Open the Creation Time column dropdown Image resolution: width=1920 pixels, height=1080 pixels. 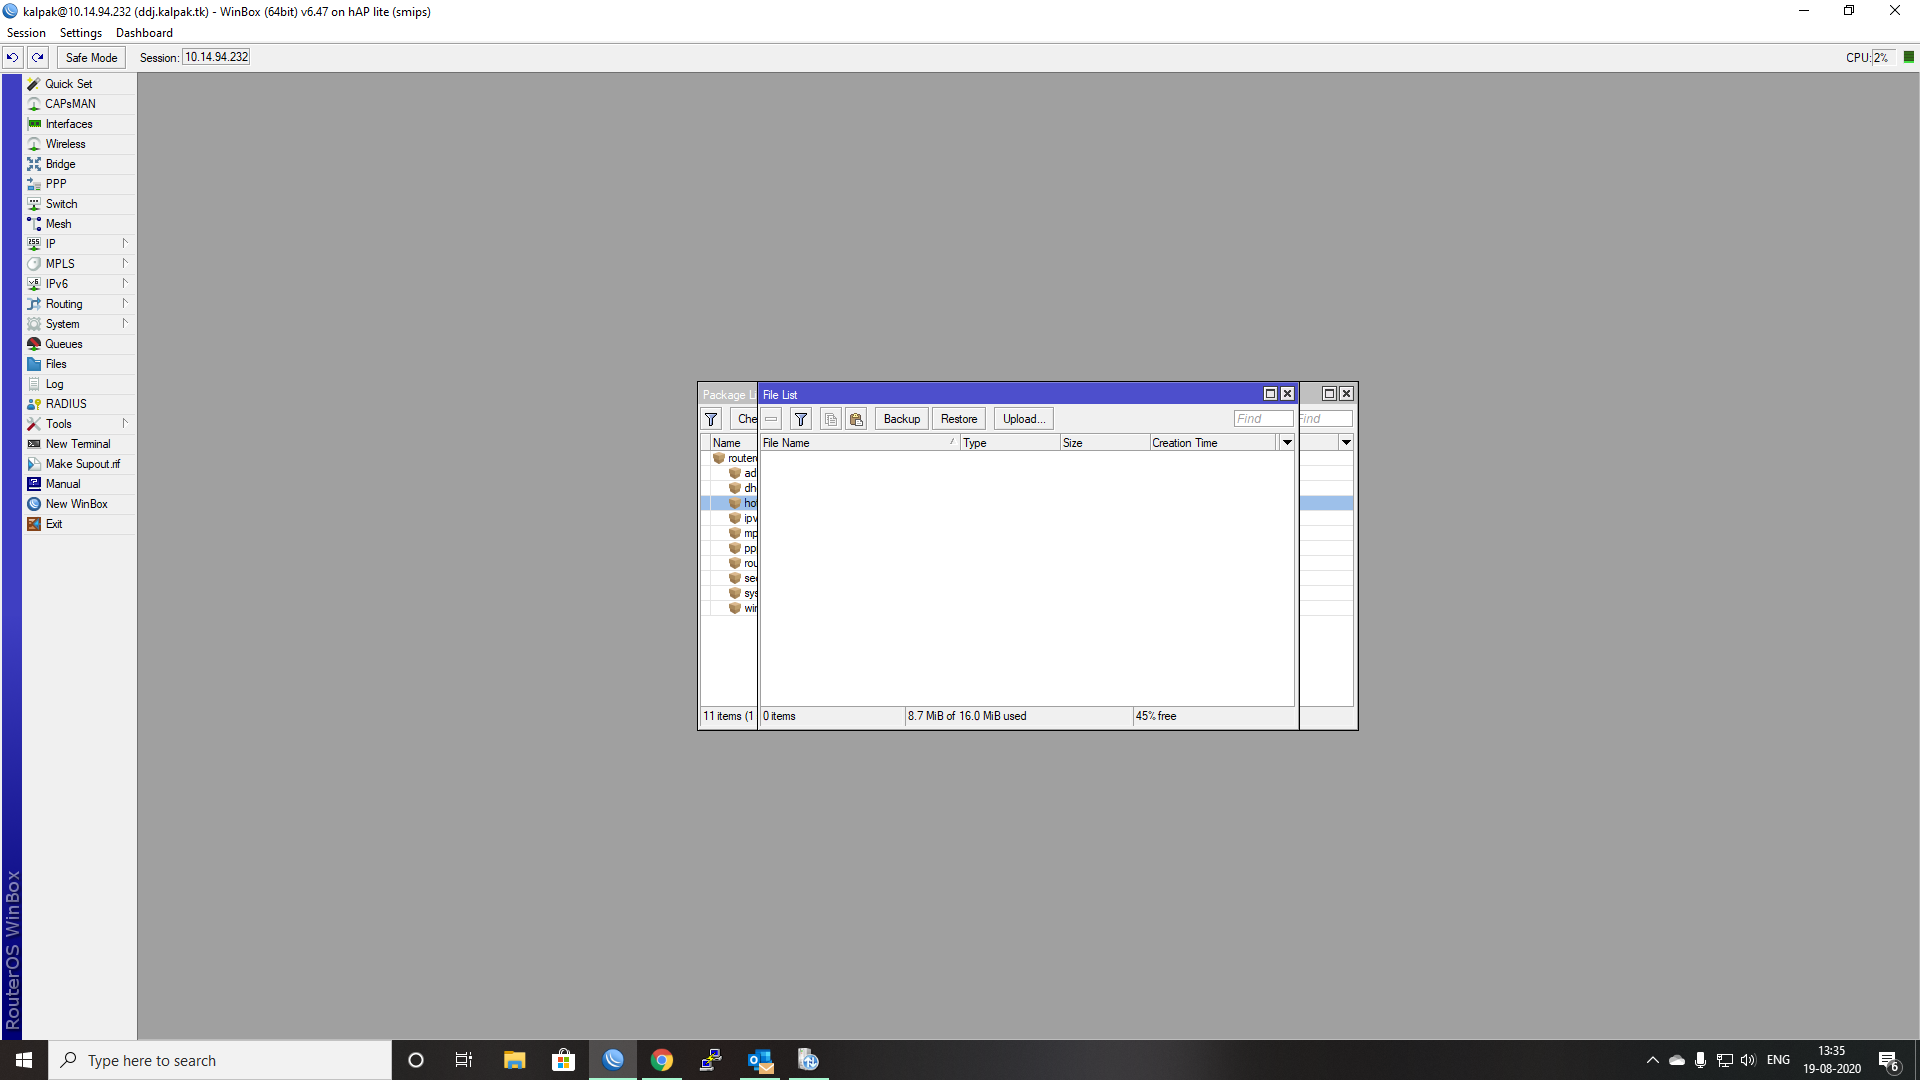[1287, 442]
